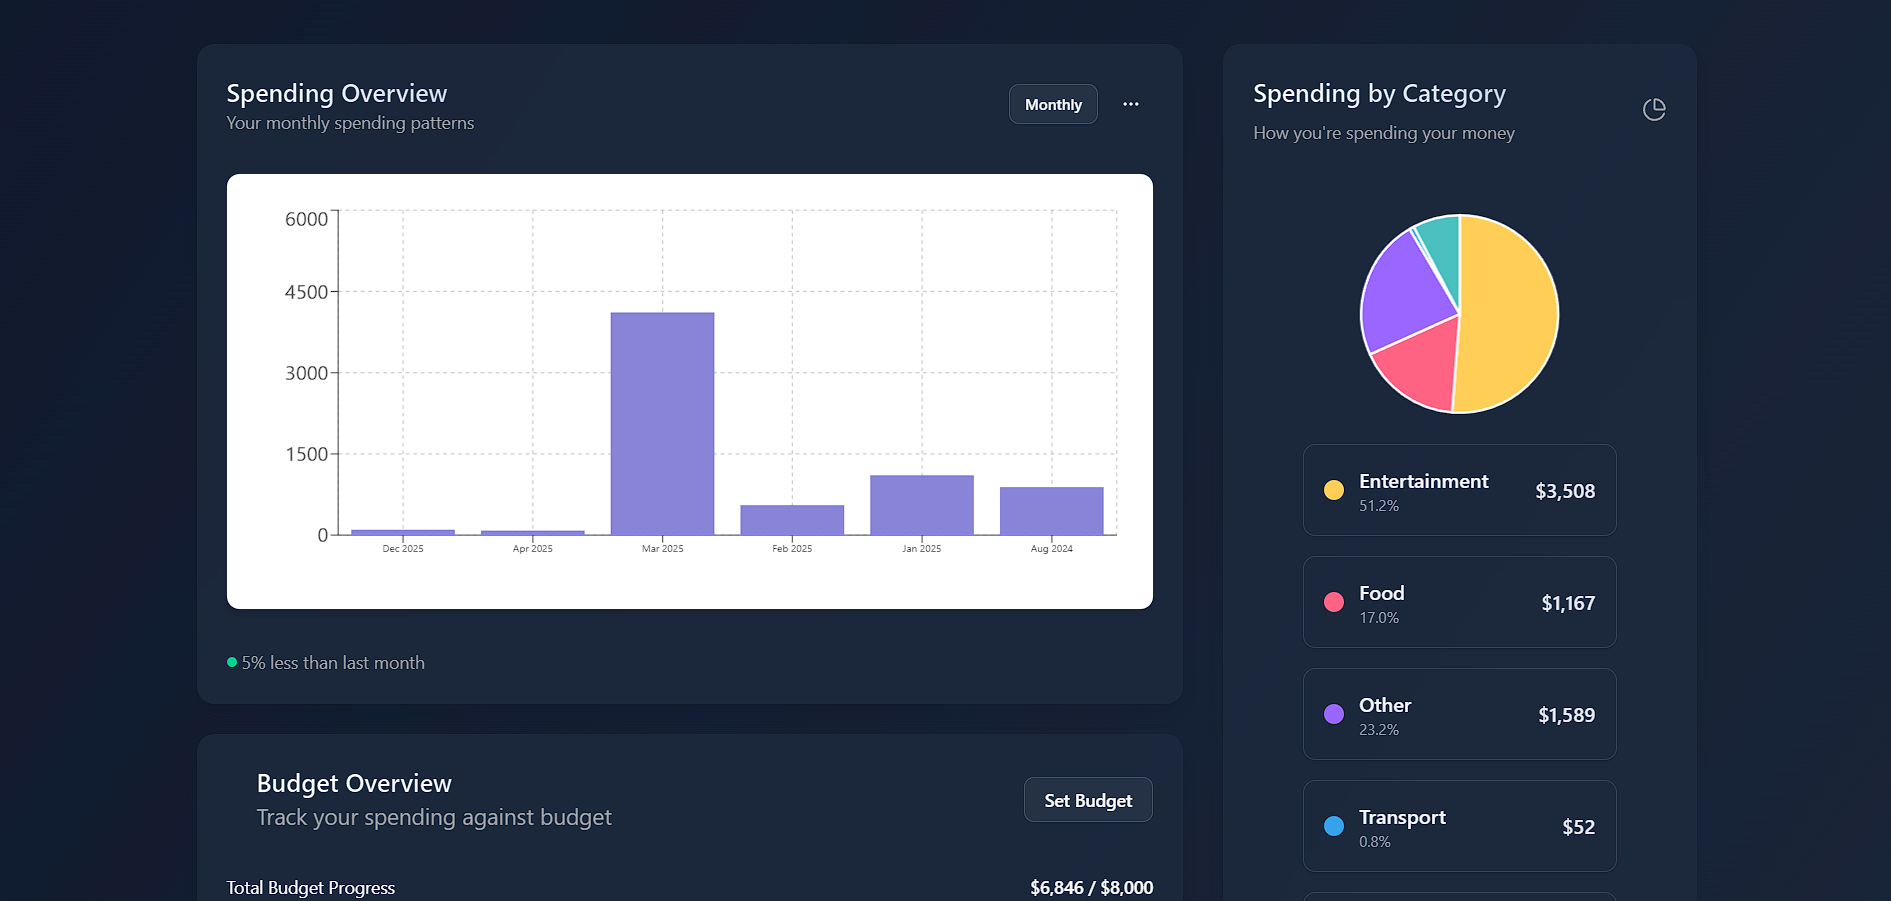
Task: Click the '$1,167' Food amount
Action: tap(1568, 603)
